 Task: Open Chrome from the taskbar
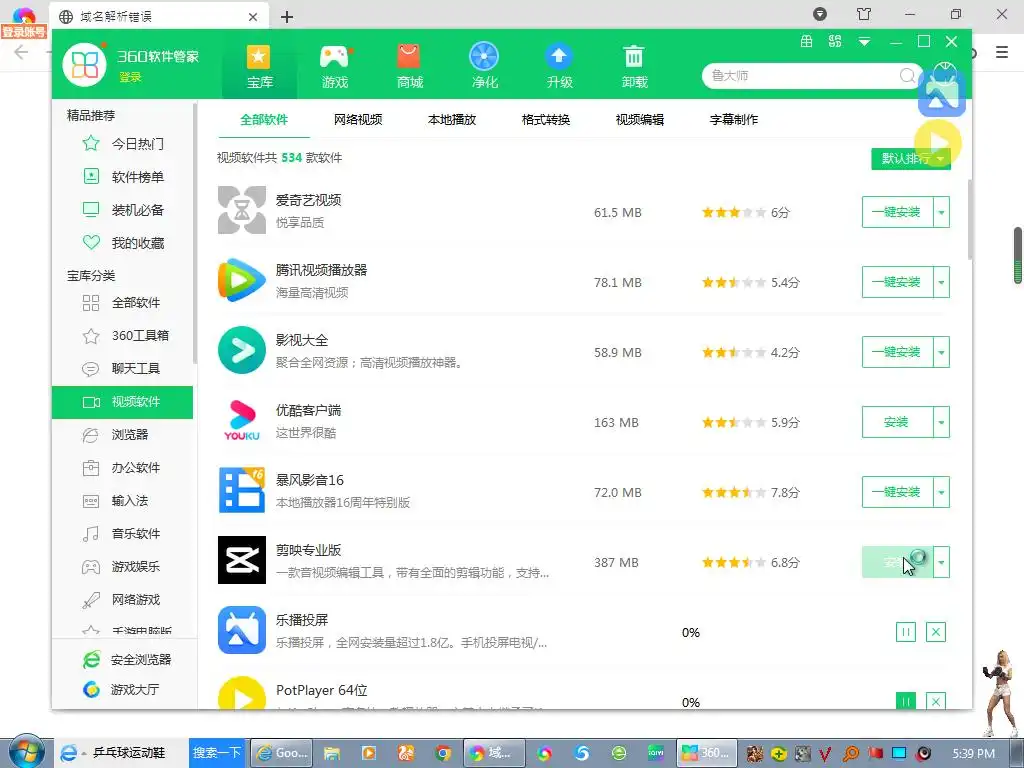click(443, 754)
